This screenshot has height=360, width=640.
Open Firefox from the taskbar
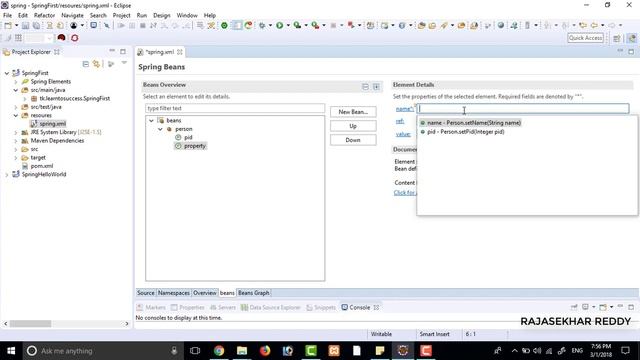pyautogui.click(x=265, y=351)
